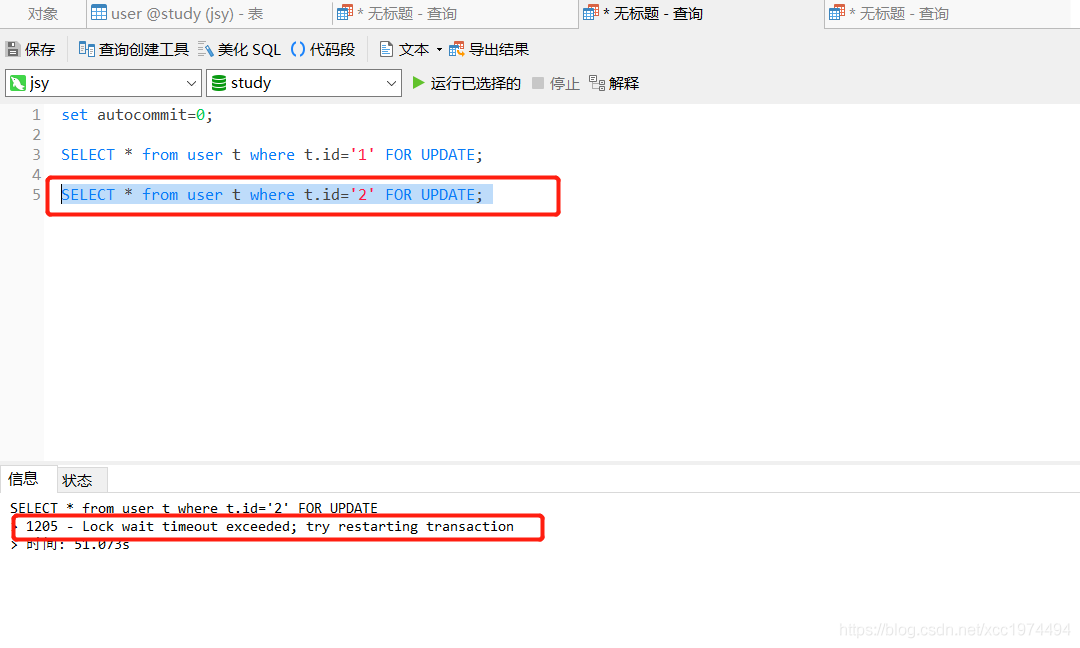The image size is (1080, 648).
Task: Click the 'set autocommit=0;' line in editor
Action: tap(137, 115)
